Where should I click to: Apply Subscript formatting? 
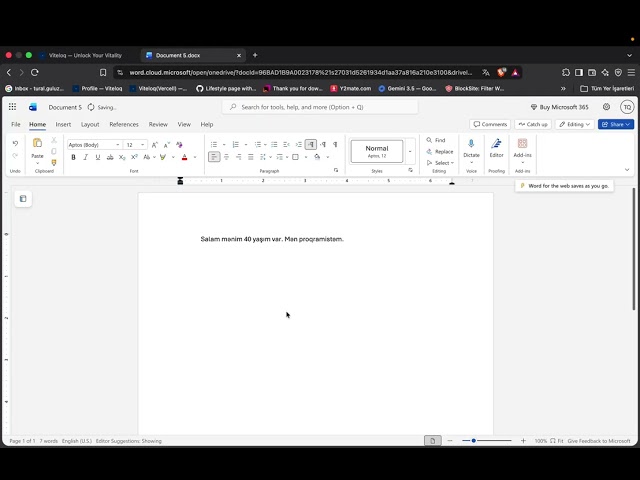coord(122,157)
